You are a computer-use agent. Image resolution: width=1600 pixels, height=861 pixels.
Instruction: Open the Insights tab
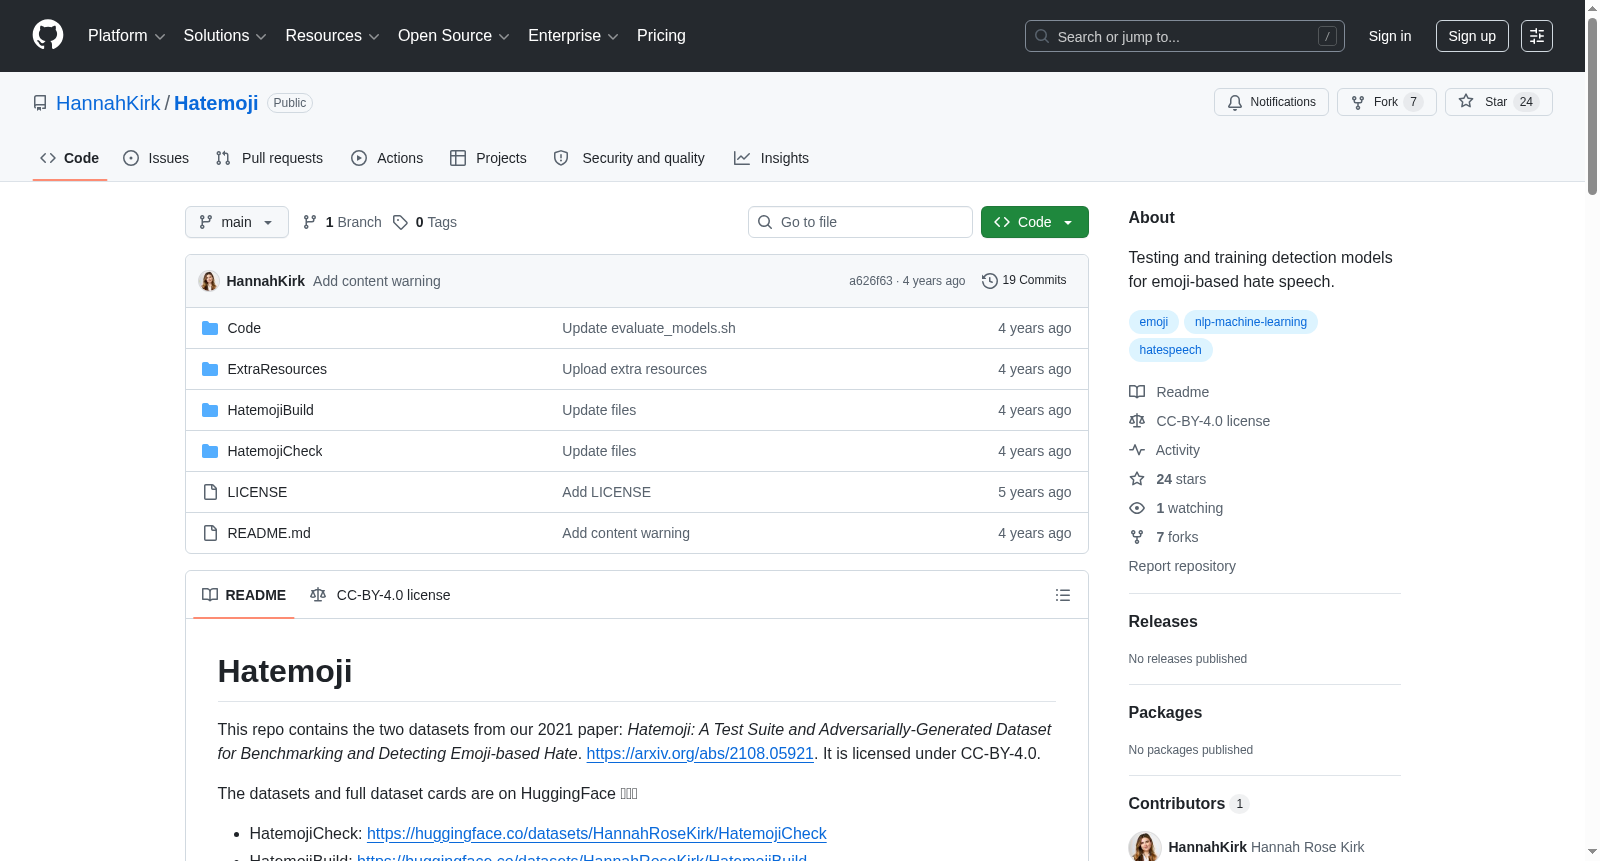click(771, 158)
